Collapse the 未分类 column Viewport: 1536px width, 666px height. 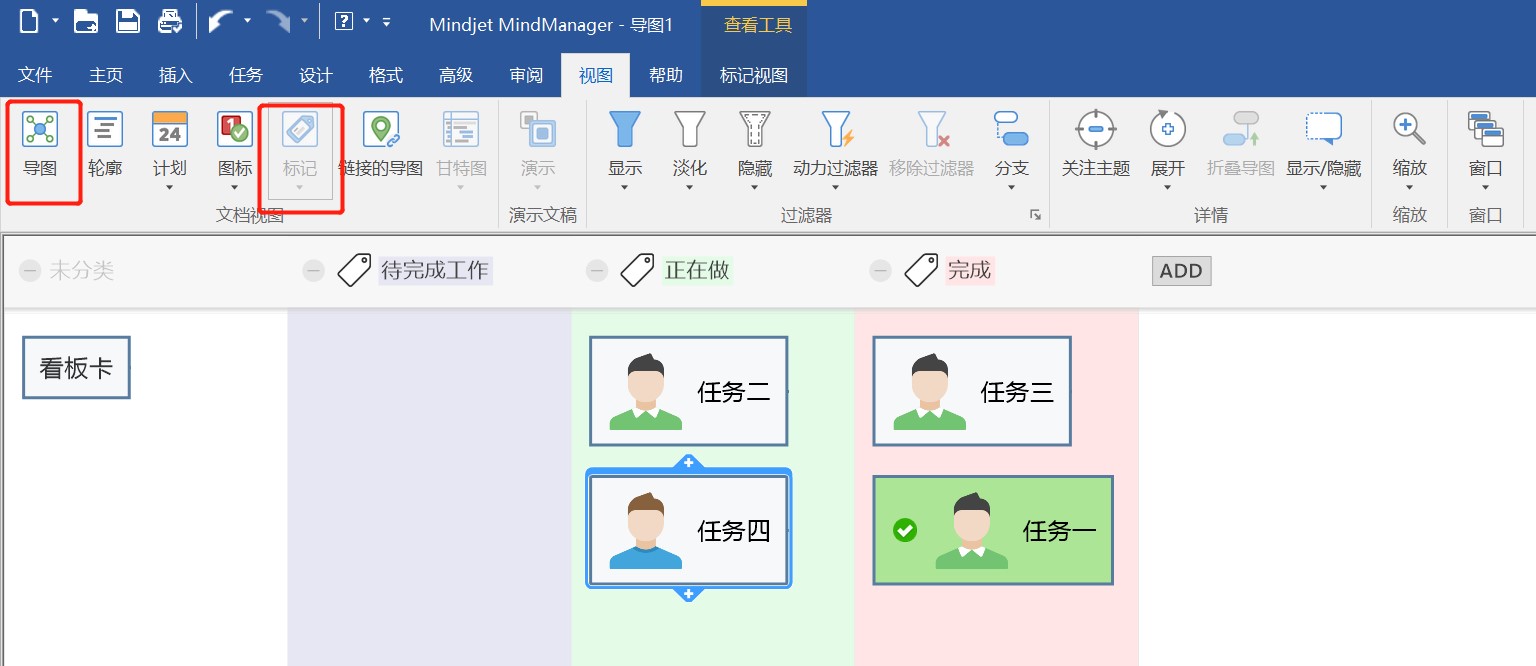(x=29, y=270)
